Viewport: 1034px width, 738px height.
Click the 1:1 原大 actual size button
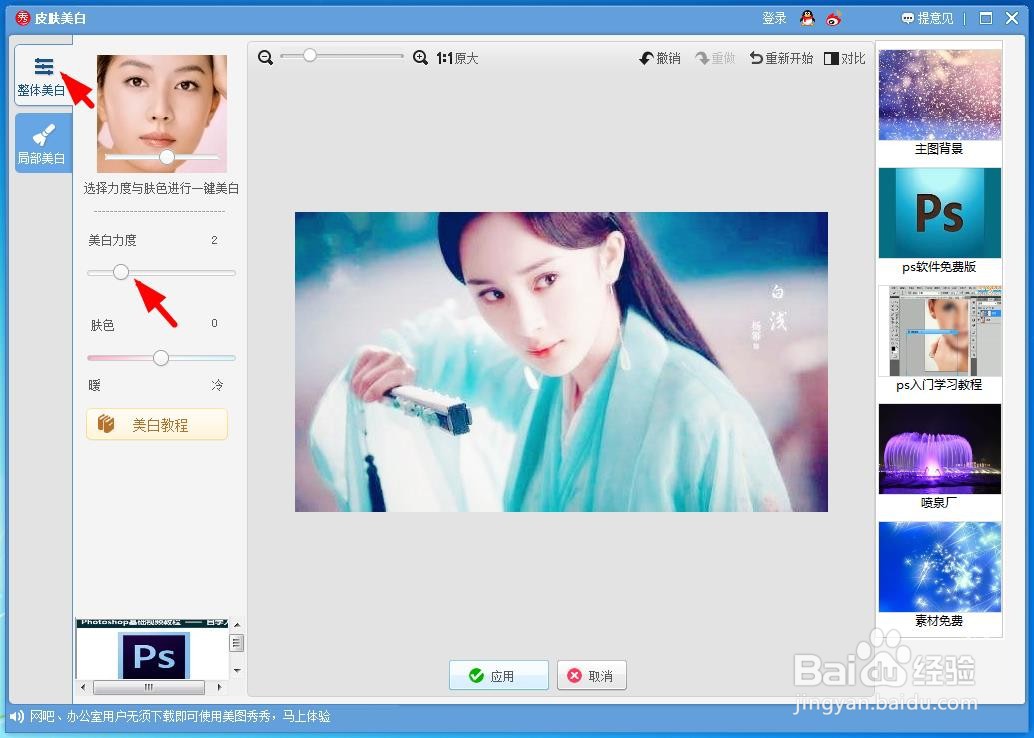click(x=457, y=59)
